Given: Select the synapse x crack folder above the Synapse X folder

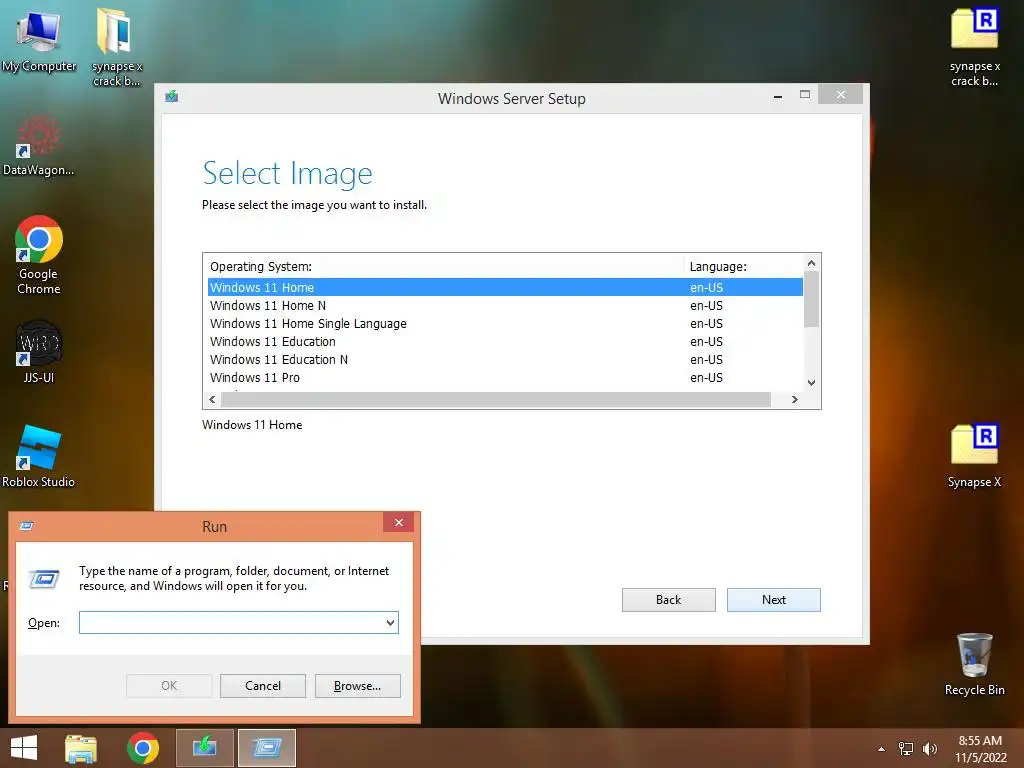Looking at the screenshot, I should 974,47.
